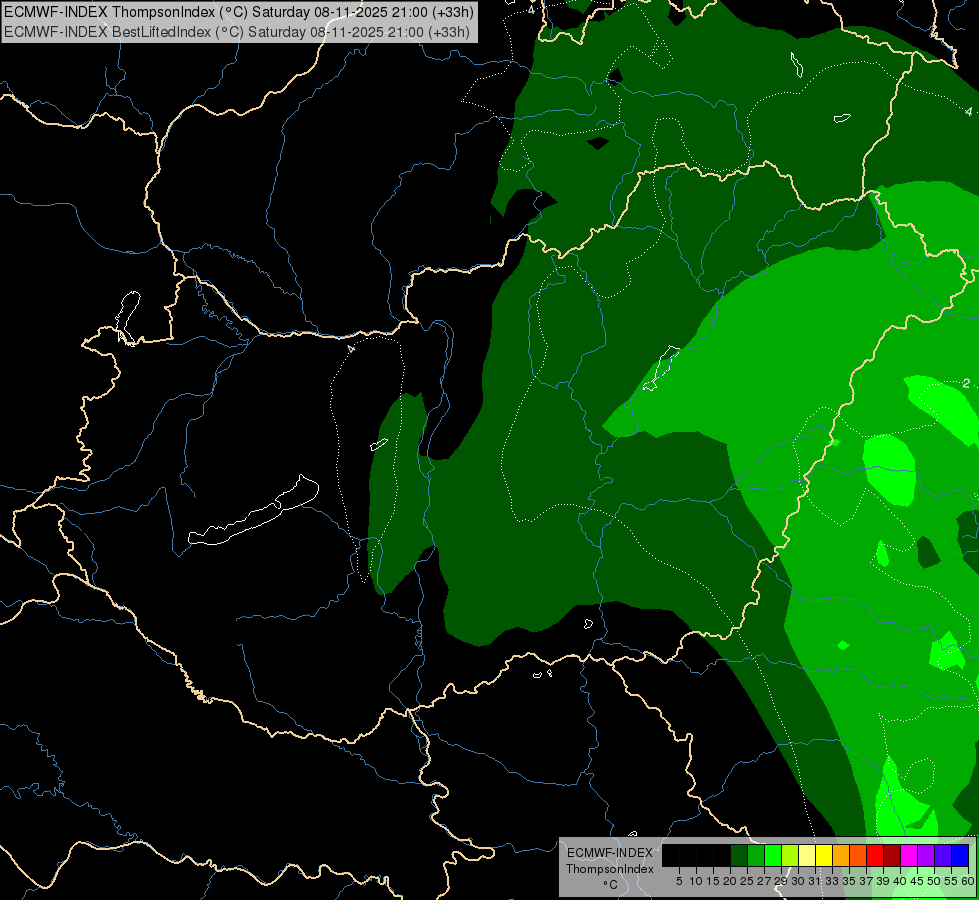
Task: Click the '27' tick label on the legend scale
Action: (764, 881)
